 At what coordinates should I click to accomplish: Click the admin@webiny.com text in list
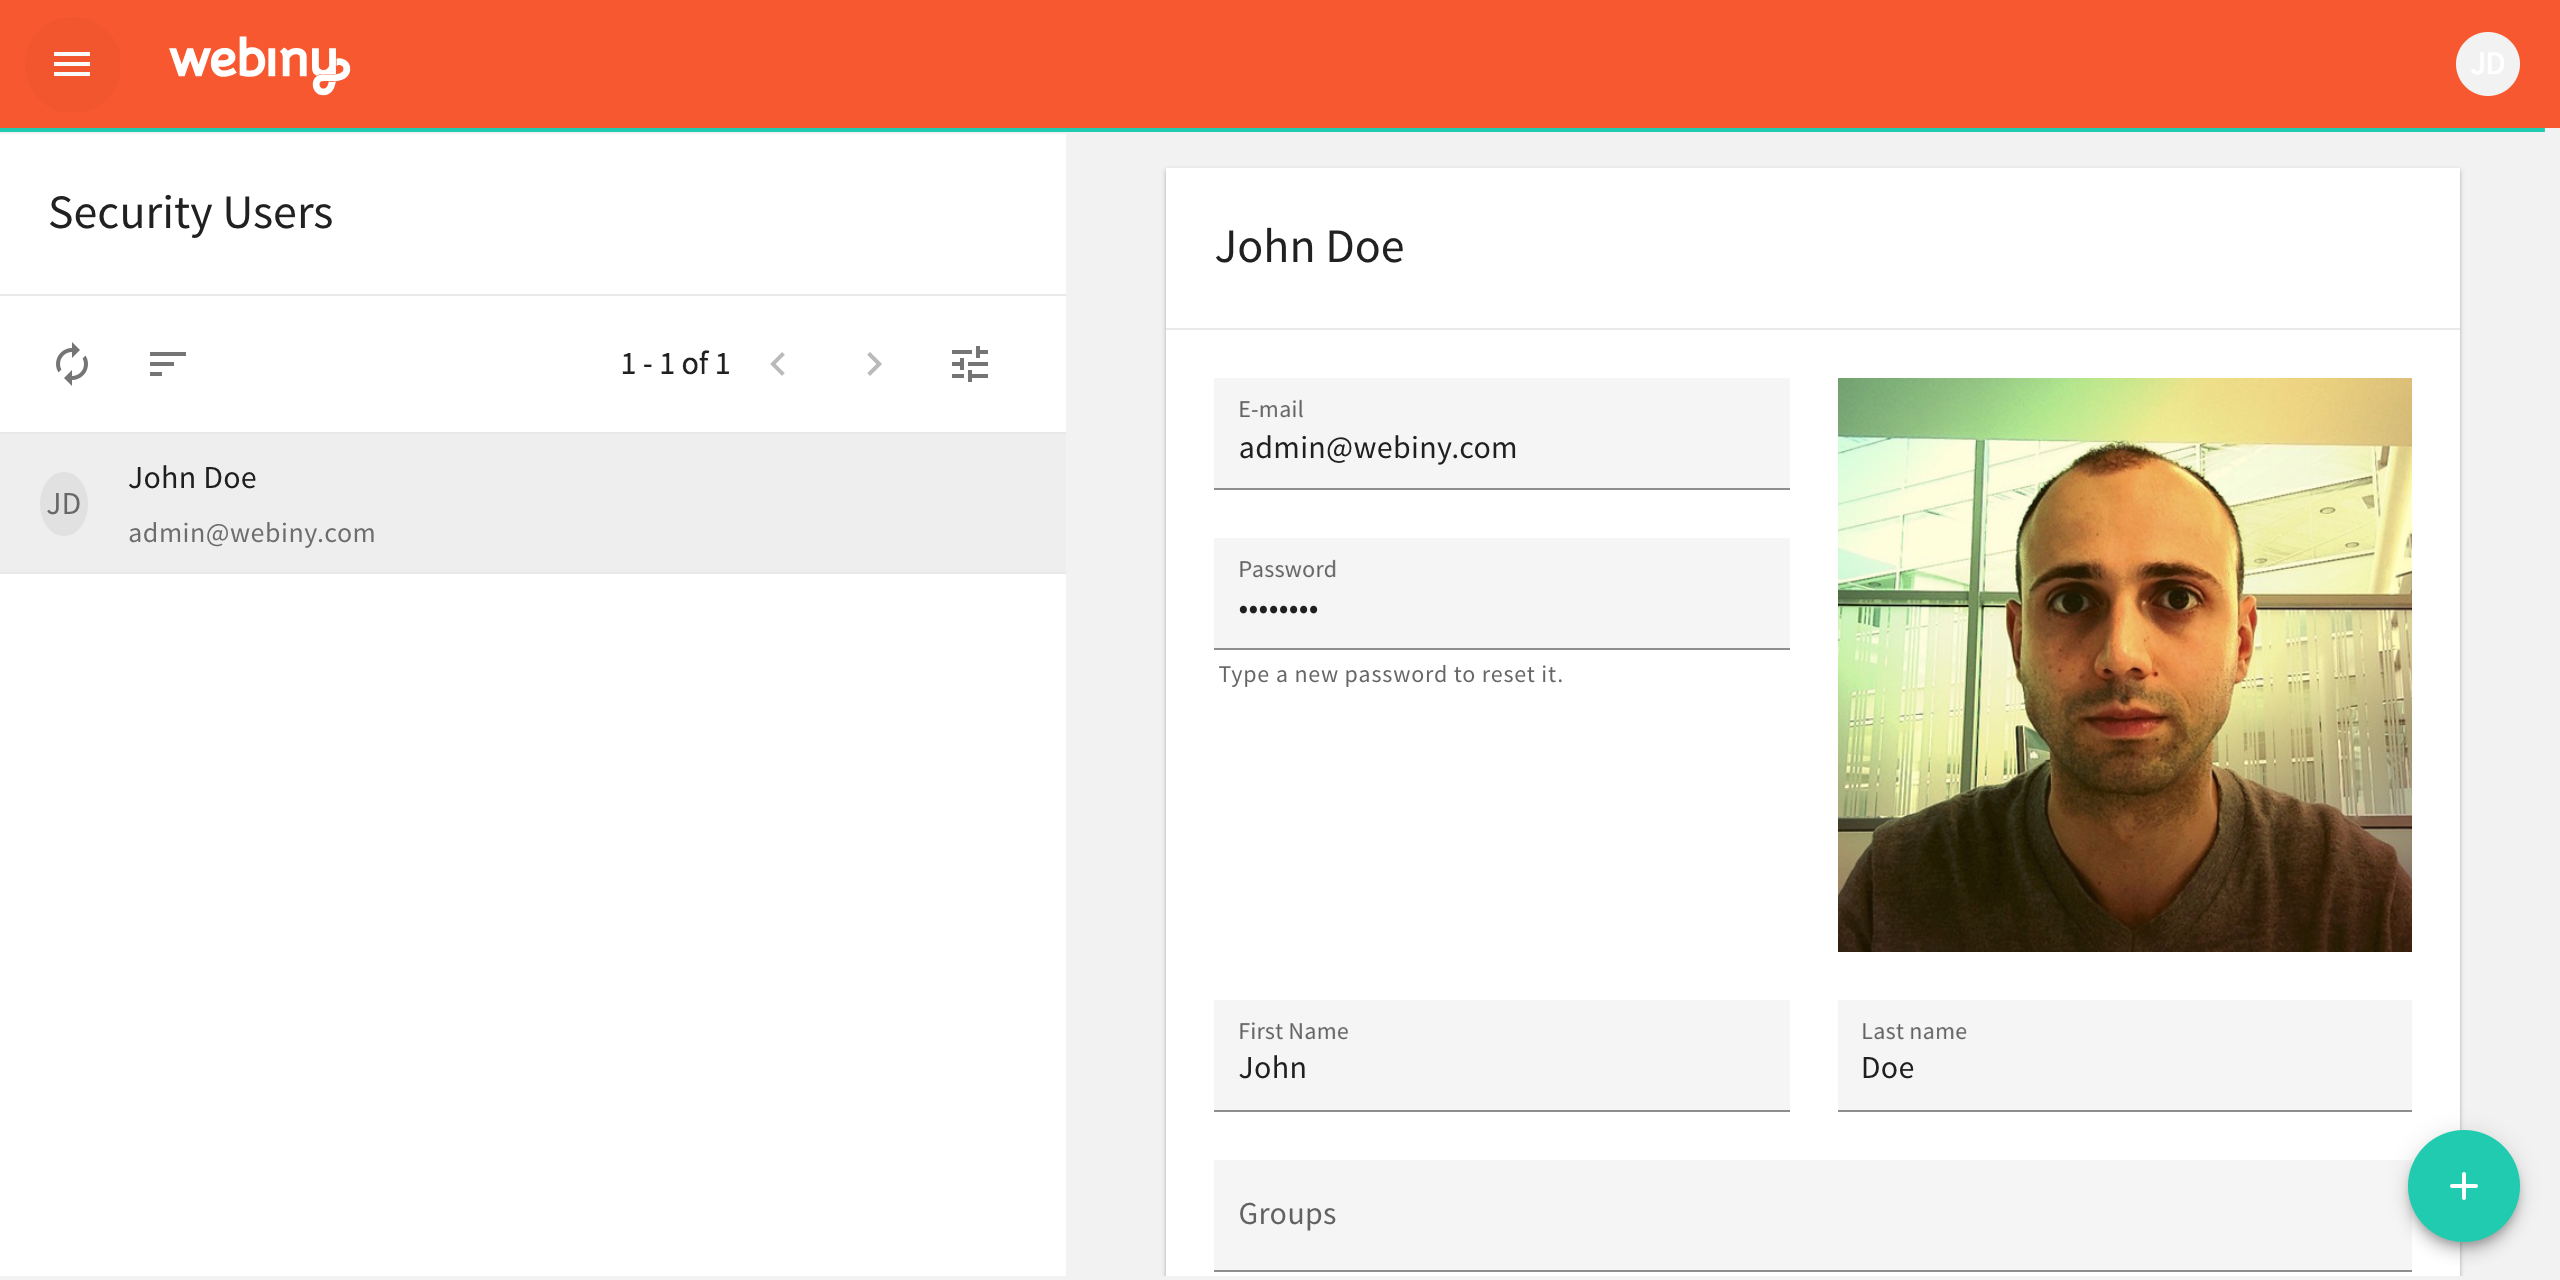pos(252,533)
